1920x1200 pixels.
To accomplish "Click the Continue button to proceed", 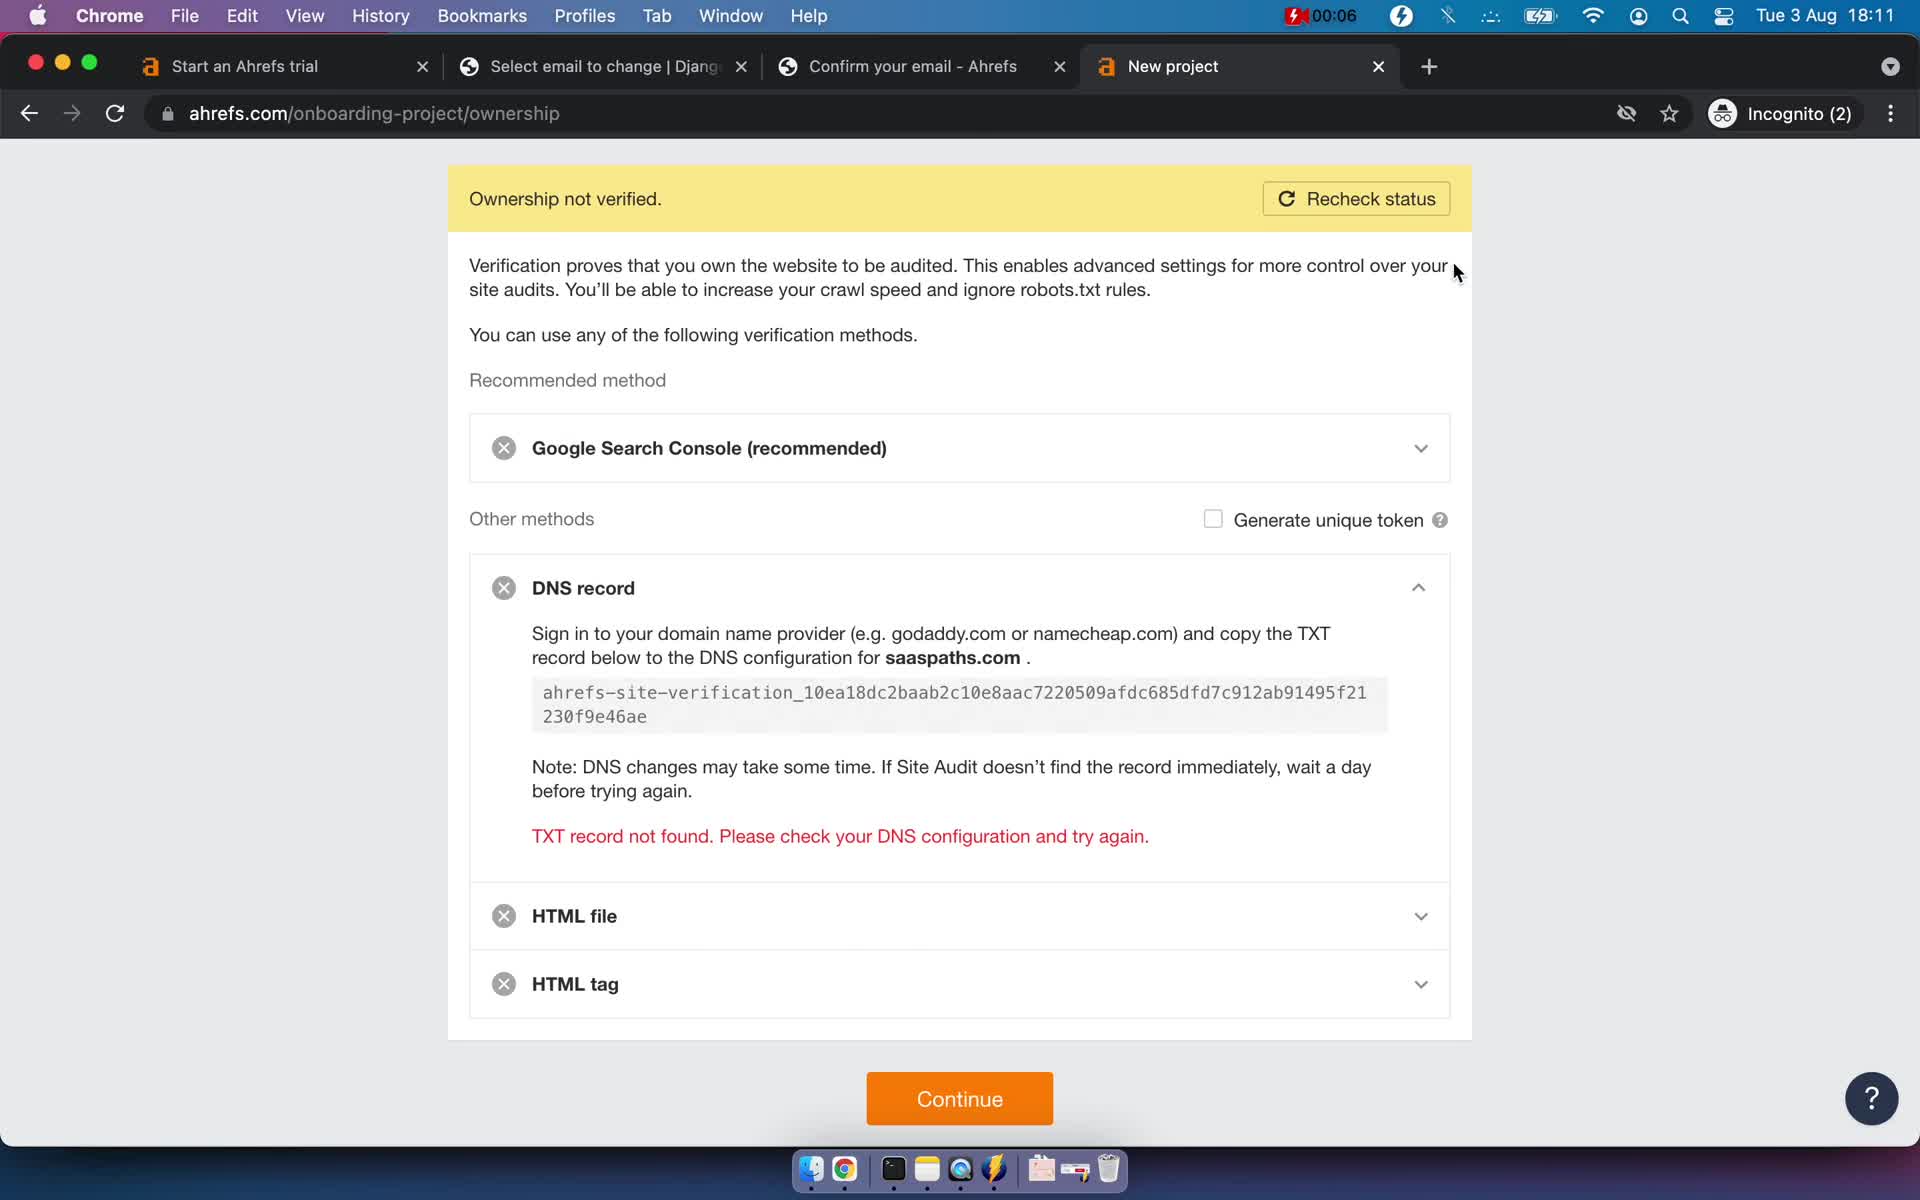I will click(959, 1099).
